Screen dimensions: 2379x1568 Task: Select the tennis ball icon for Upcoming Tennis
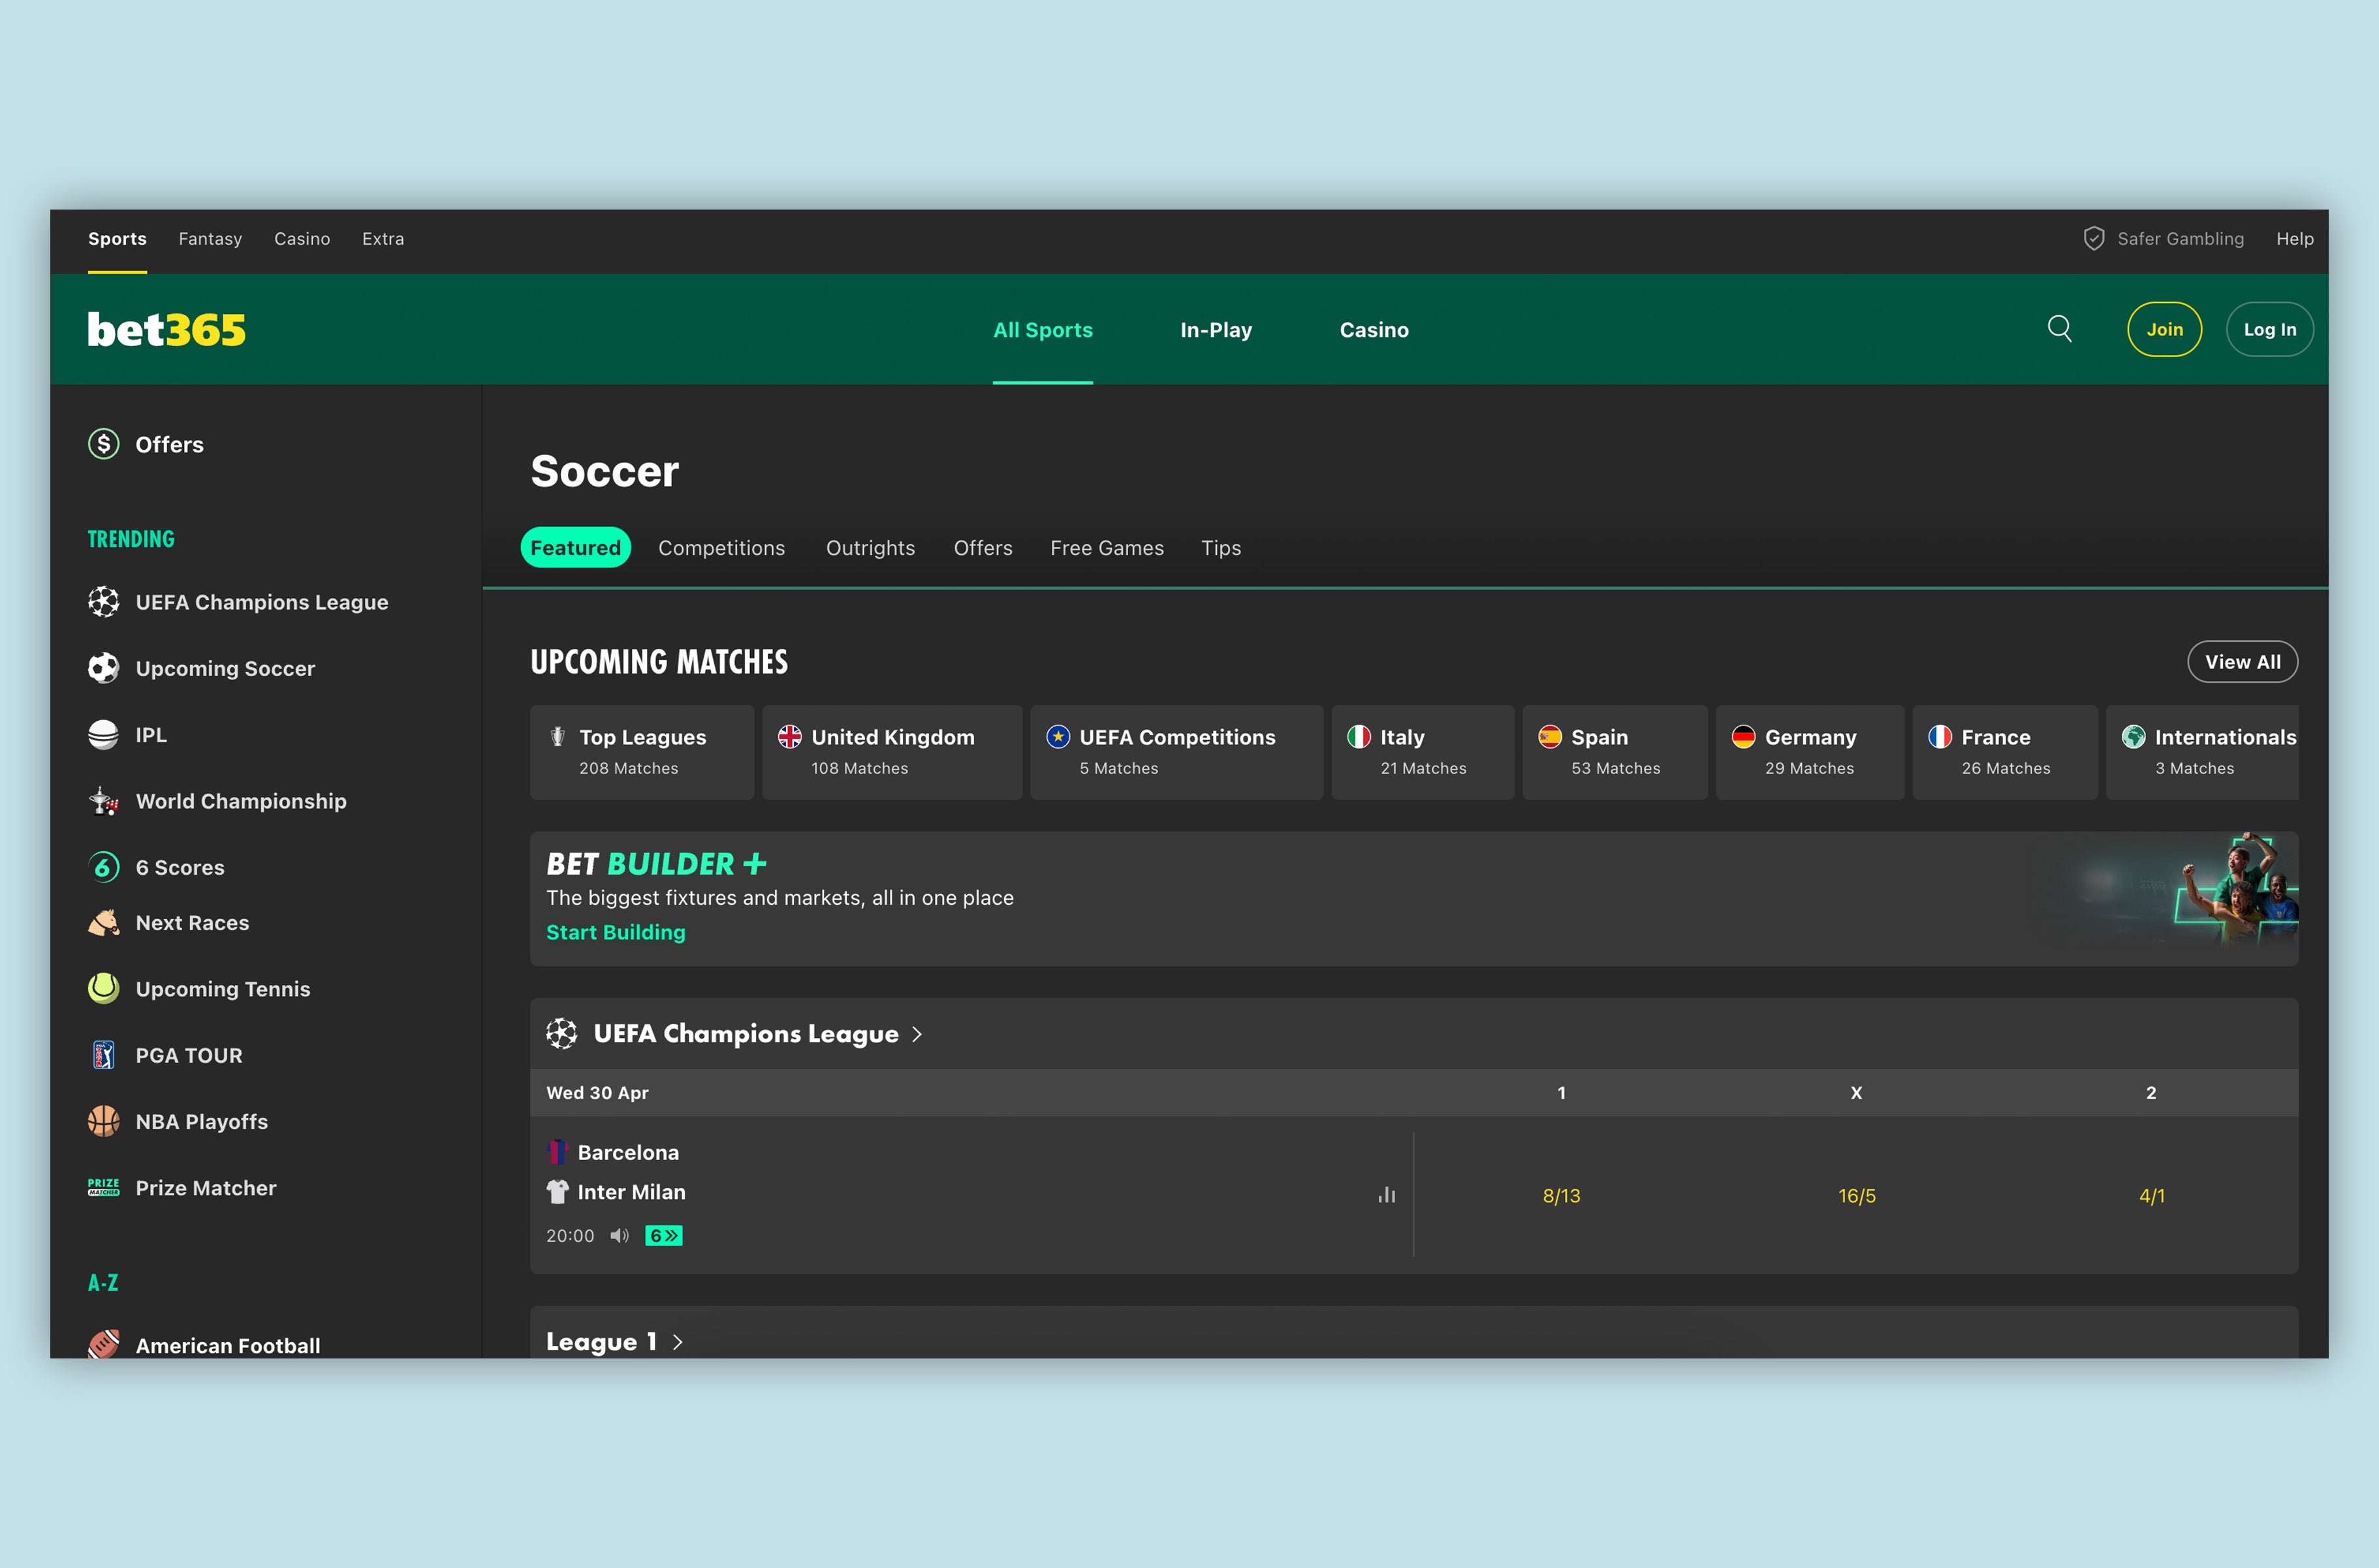[104, 988]
